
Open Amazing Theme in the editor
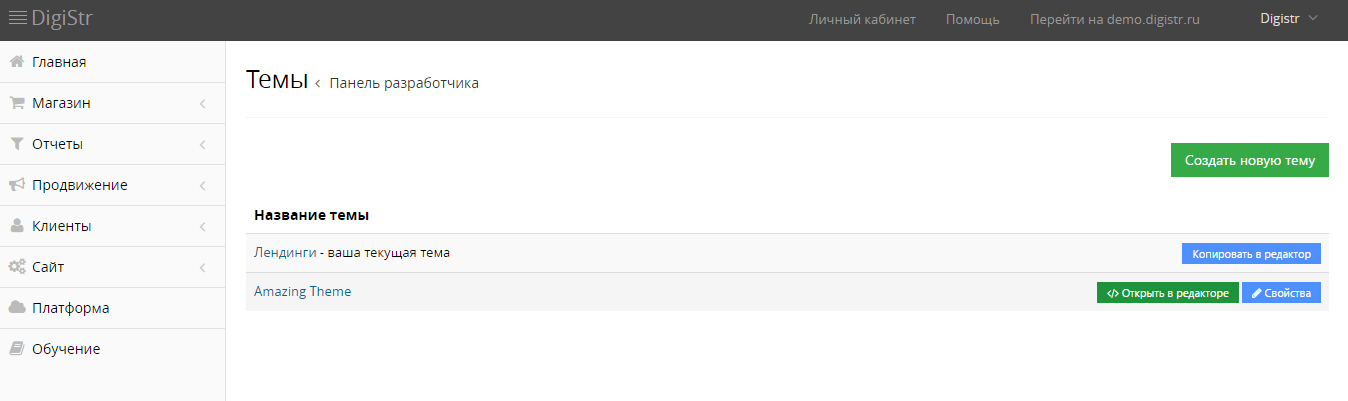coord(1168,293)
